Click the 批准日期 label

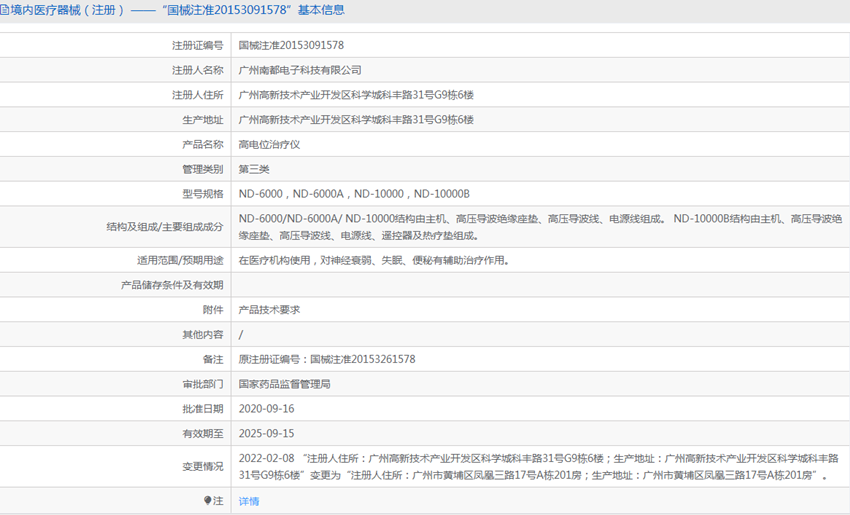click(x=203, y=409)
